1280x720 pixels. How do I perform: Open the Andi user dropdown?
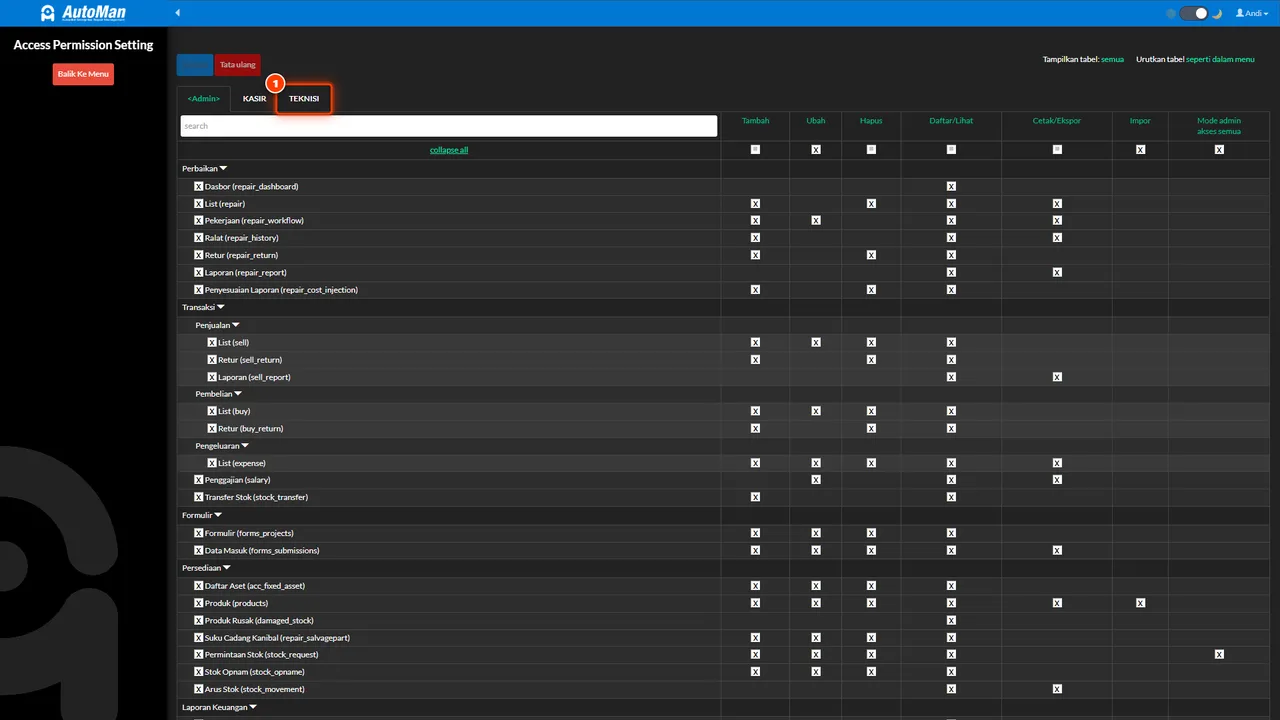[x=1251, y=13]
